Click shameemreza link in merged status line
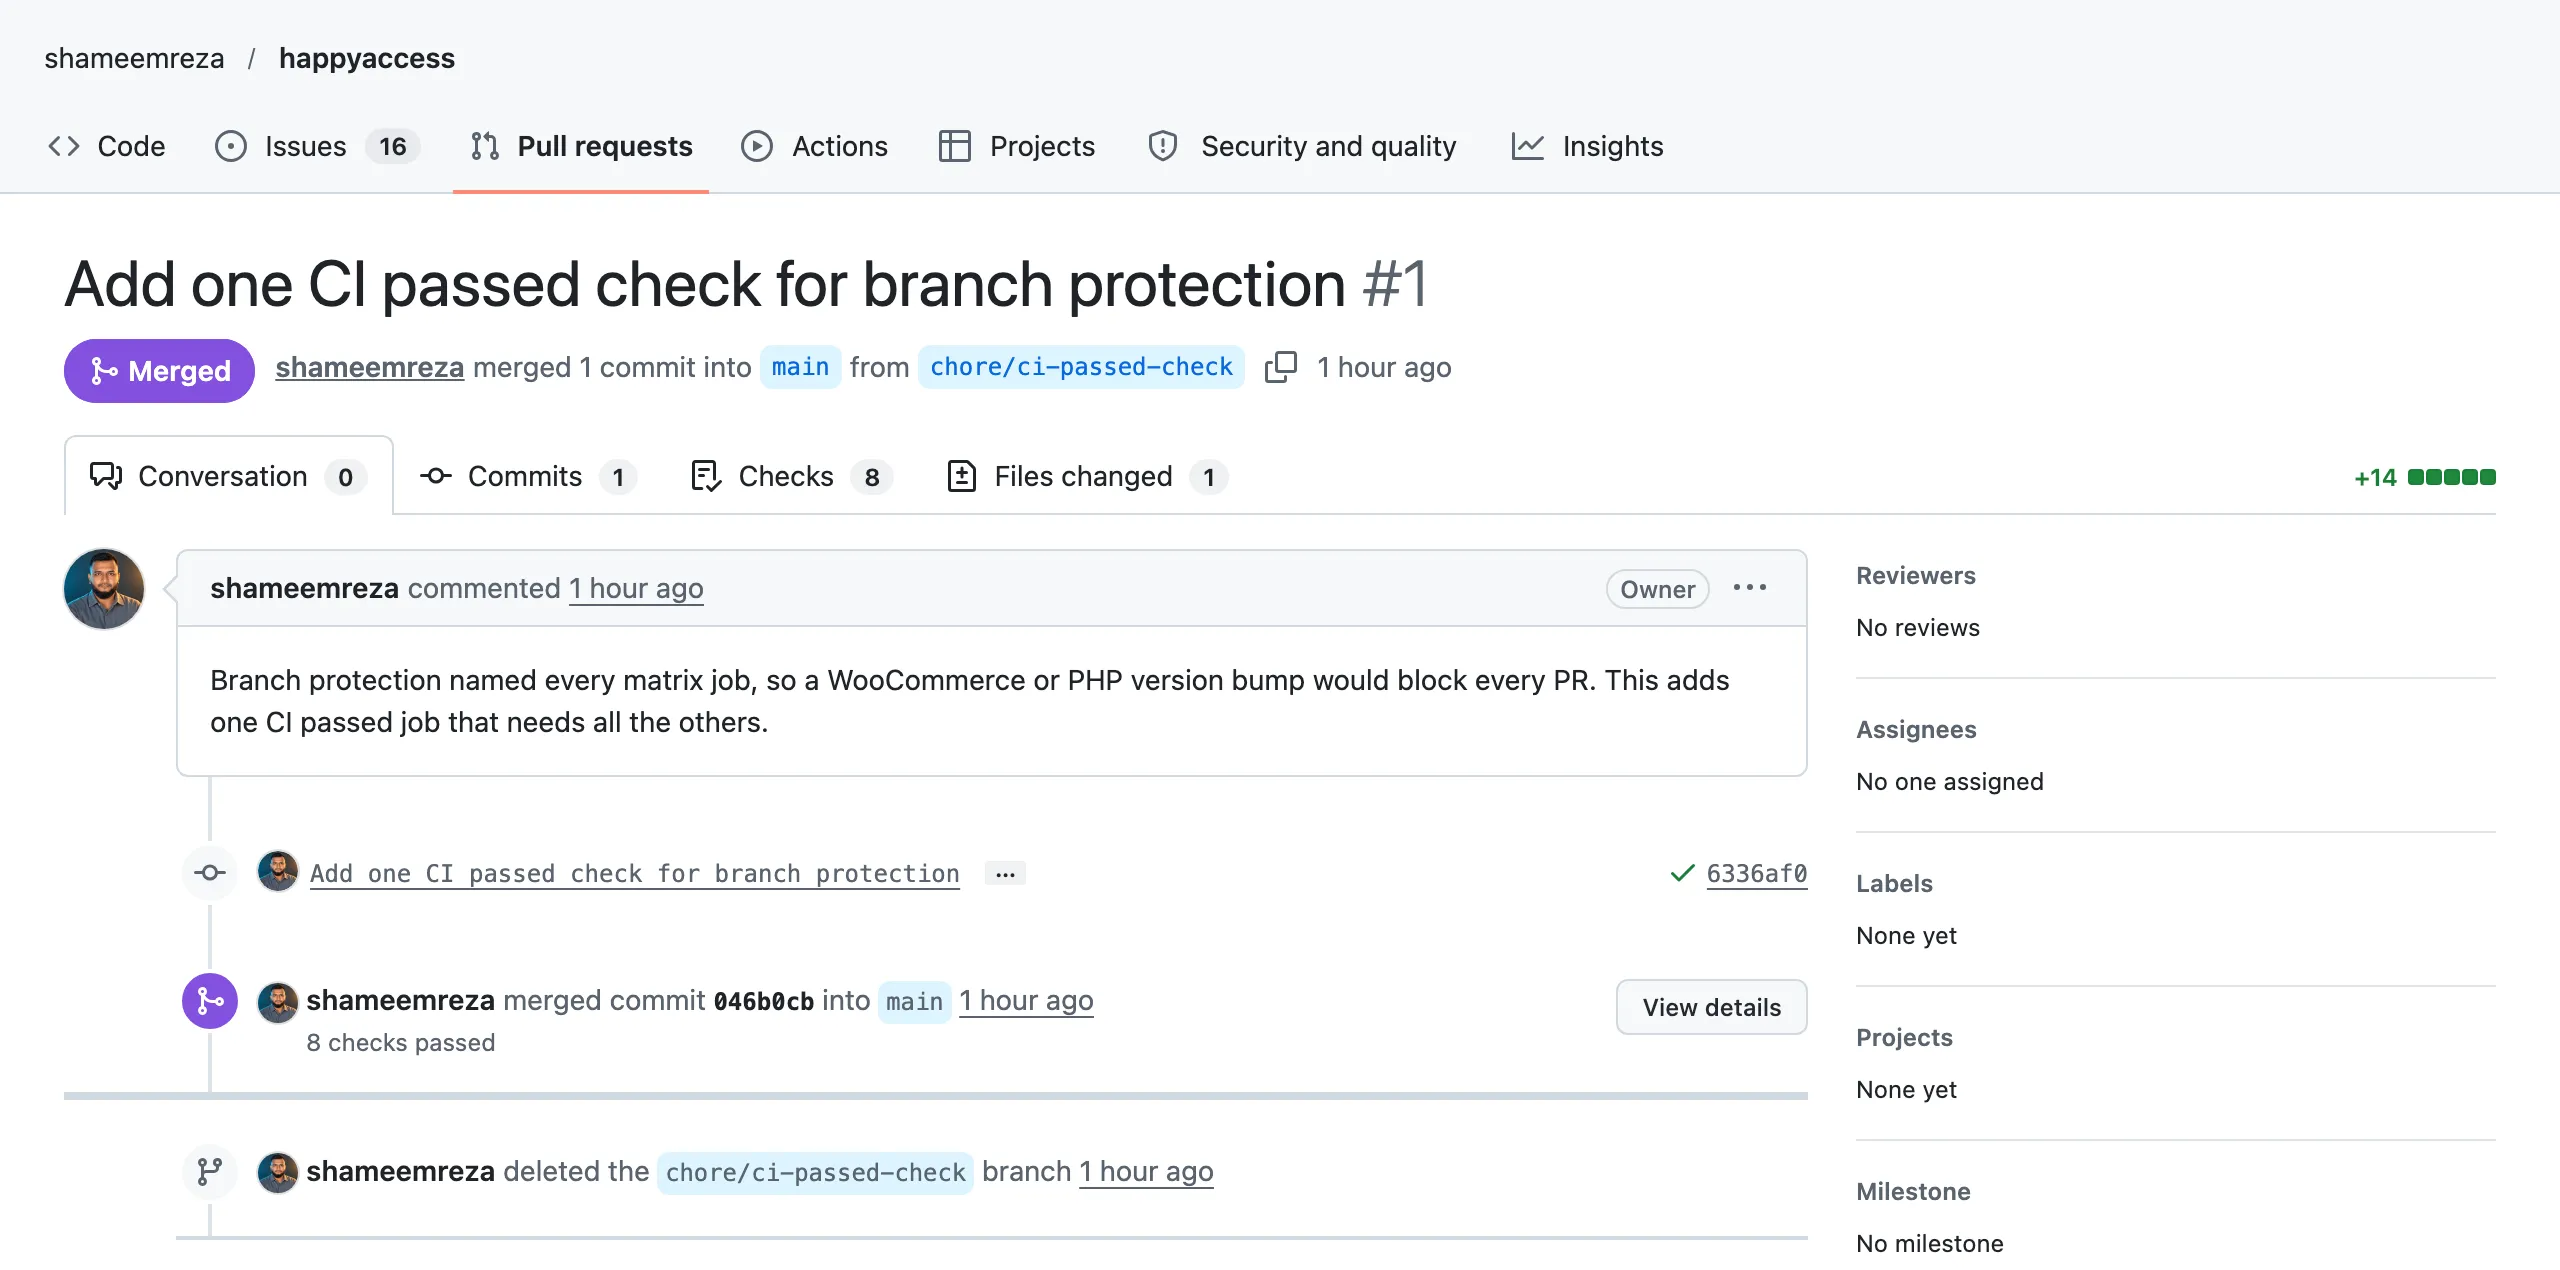The width and height of the screenshot is (2560, 1270). coord(370,367)
